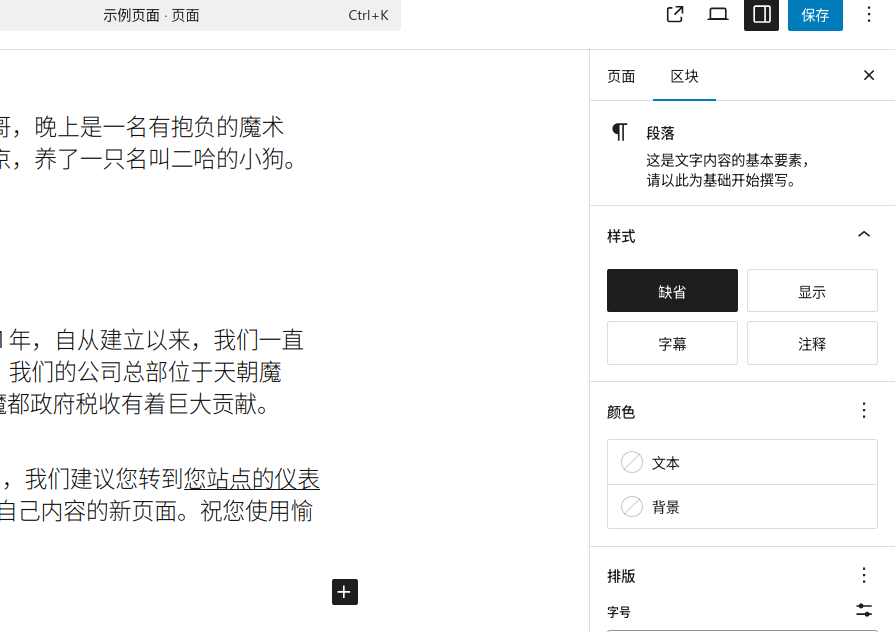The height and width of the screenshot is (632, 895).
Task: Select the 显示 style option
Action: tap(812, 291)
